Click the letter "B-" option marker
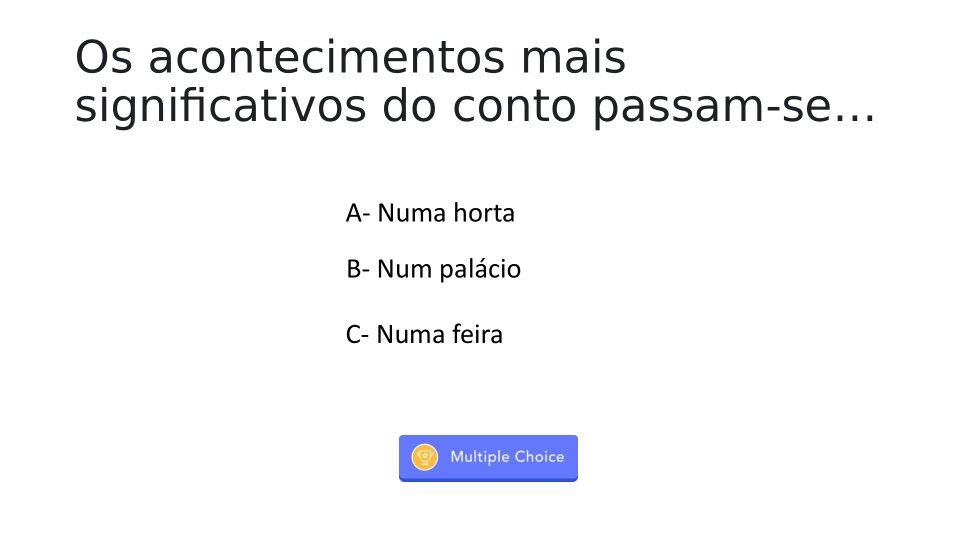The height and width of the screenshot is (550, 978). pos(358,269)
